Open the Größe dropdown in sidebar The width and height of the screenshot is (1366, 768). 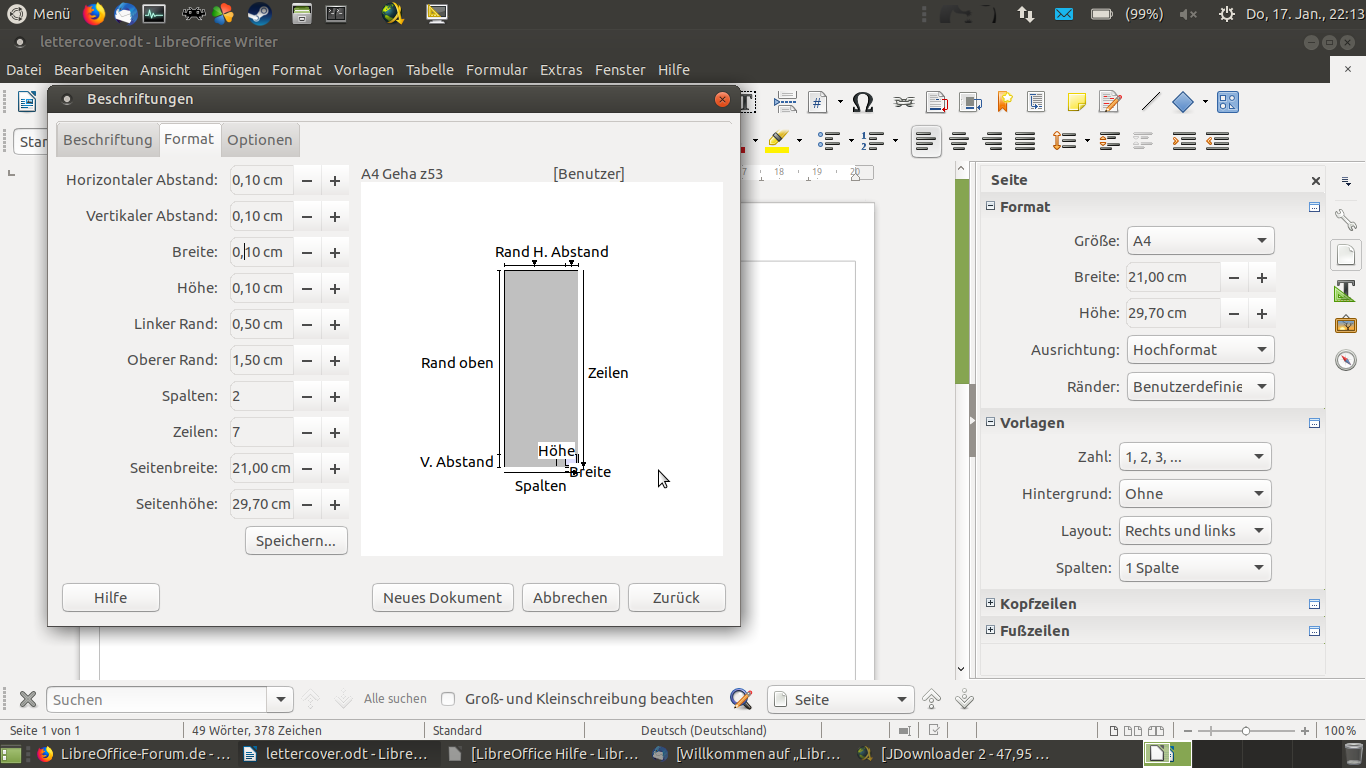click(1200, 241)
